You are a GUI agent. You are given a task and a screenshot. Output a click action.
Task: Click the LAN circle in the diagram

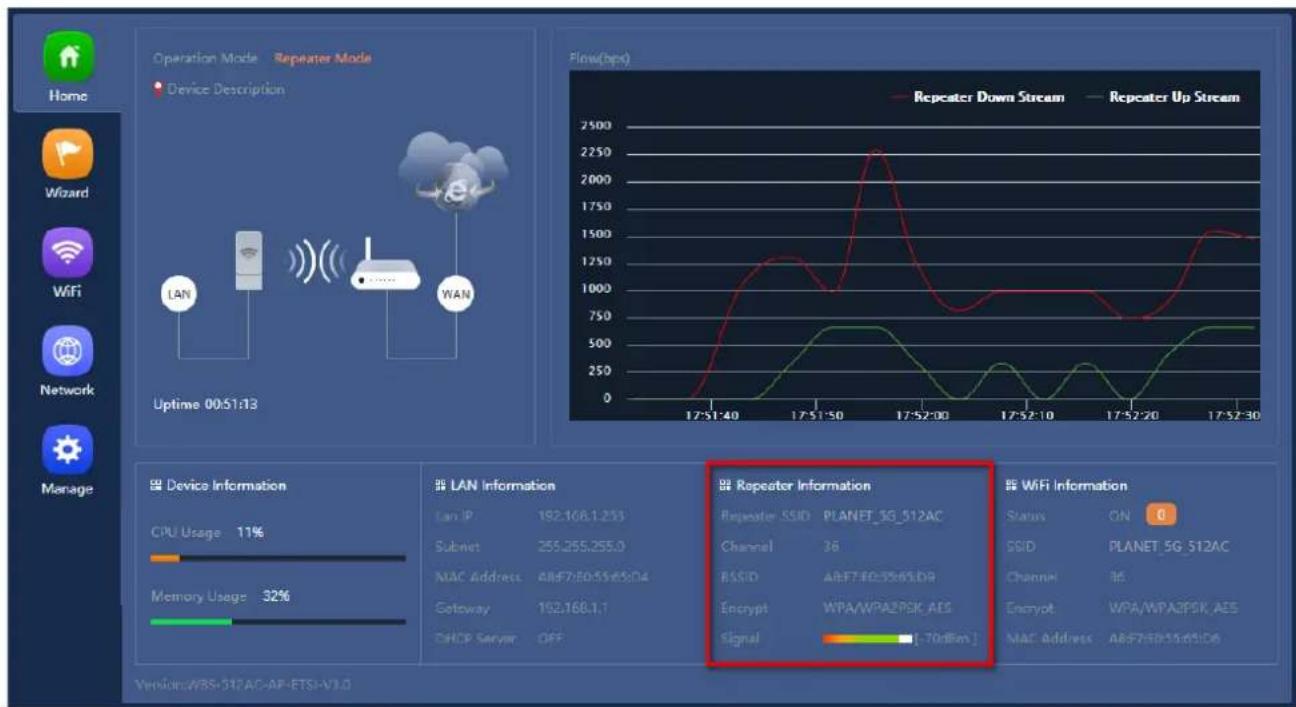179,294
